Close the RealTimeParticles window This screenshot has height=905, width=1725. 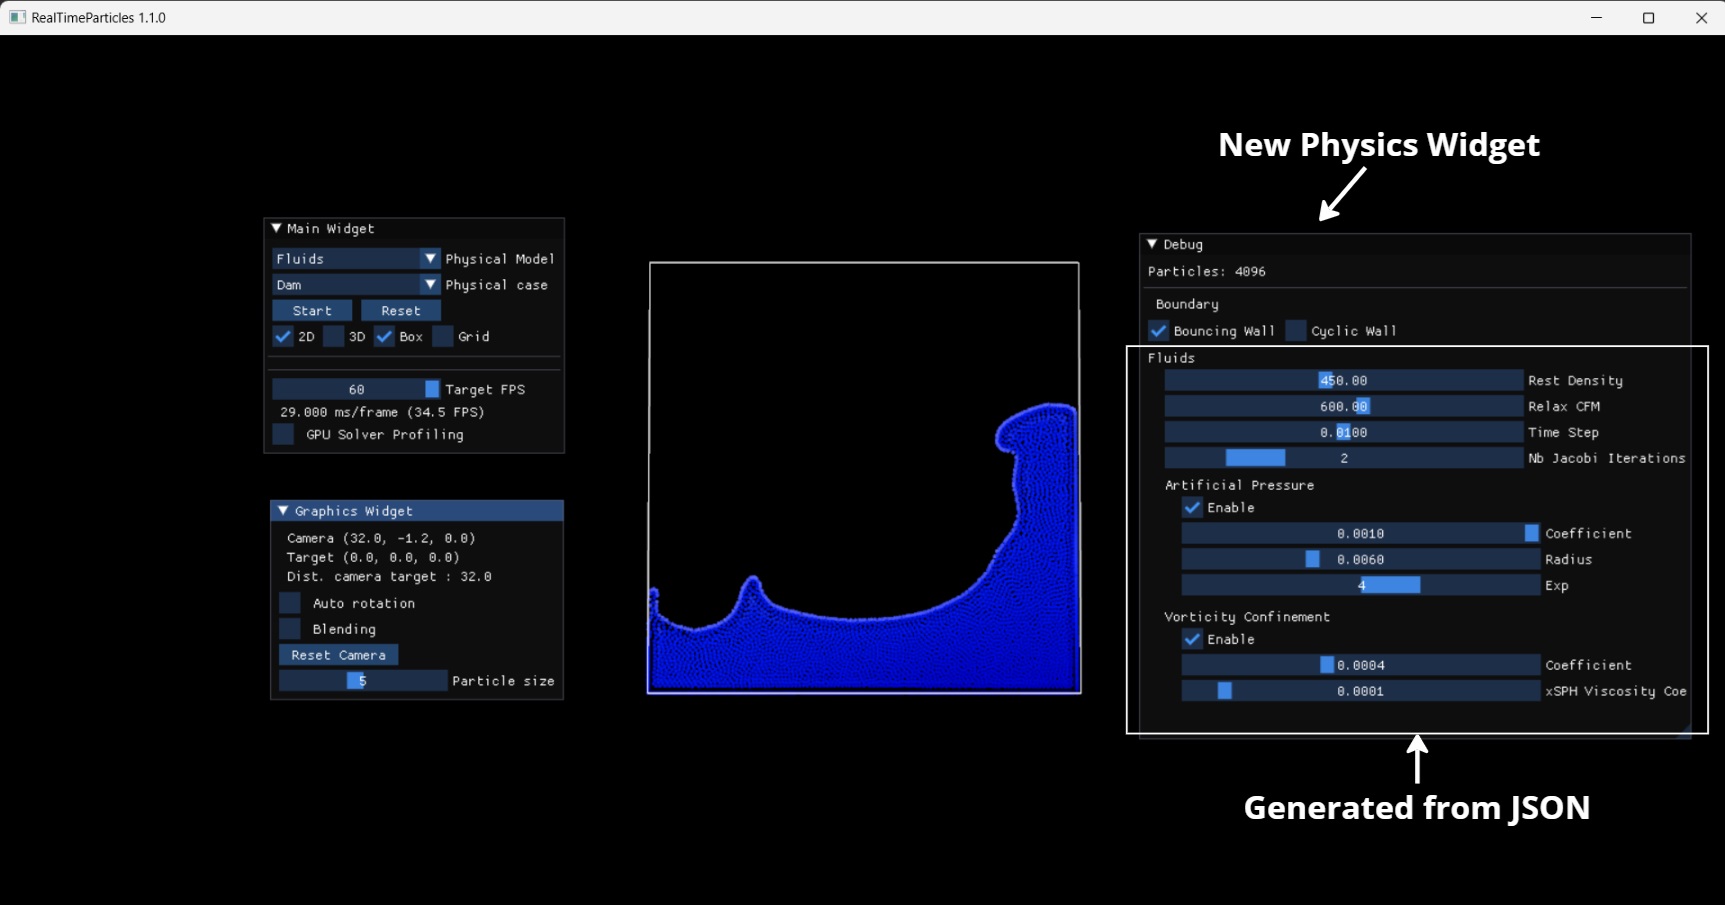pyautogui.click(x=1701, y=17)
